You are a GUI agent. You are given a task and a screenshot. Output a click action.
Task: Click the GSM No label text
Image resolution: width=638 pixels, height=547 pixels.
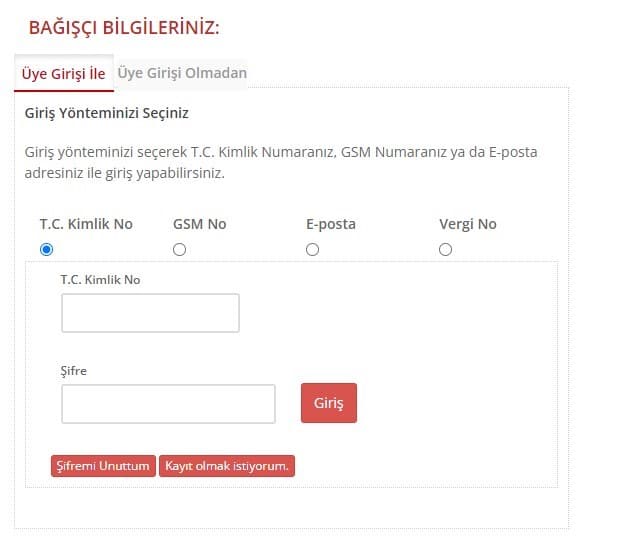pyautogui.click(x=199, y=224)
